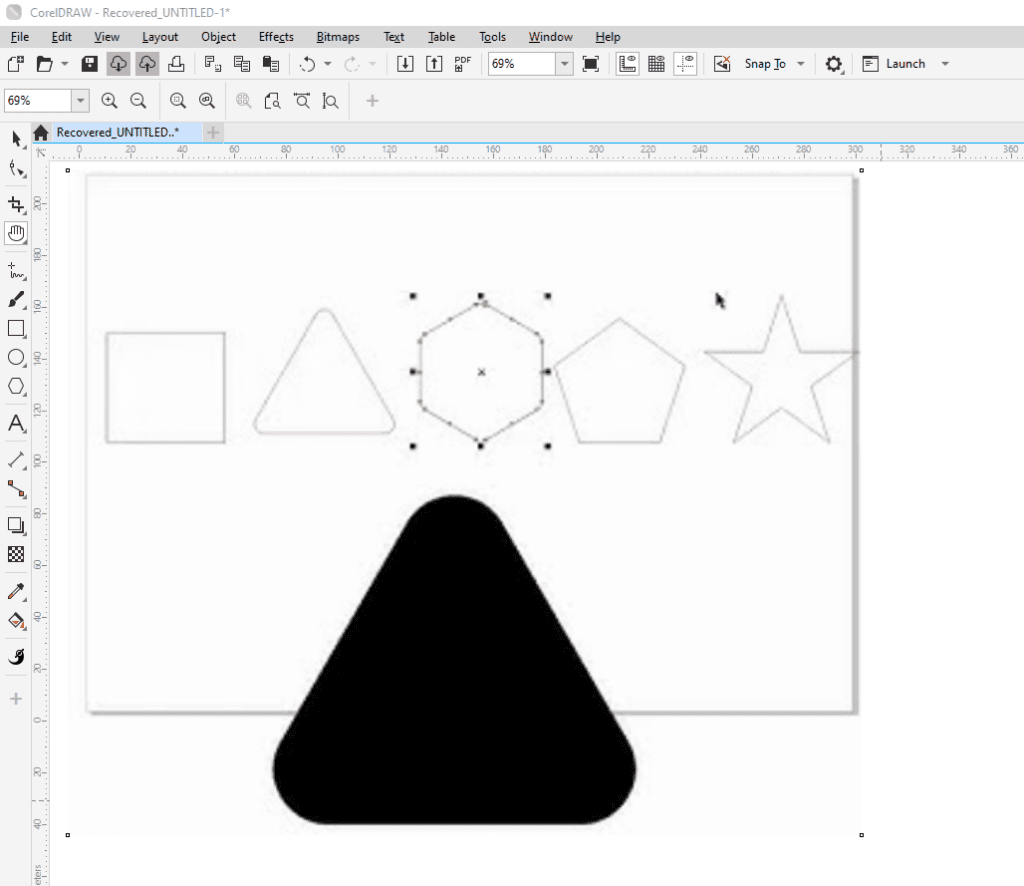Toggle the guidelines display button

coord(687,63)
